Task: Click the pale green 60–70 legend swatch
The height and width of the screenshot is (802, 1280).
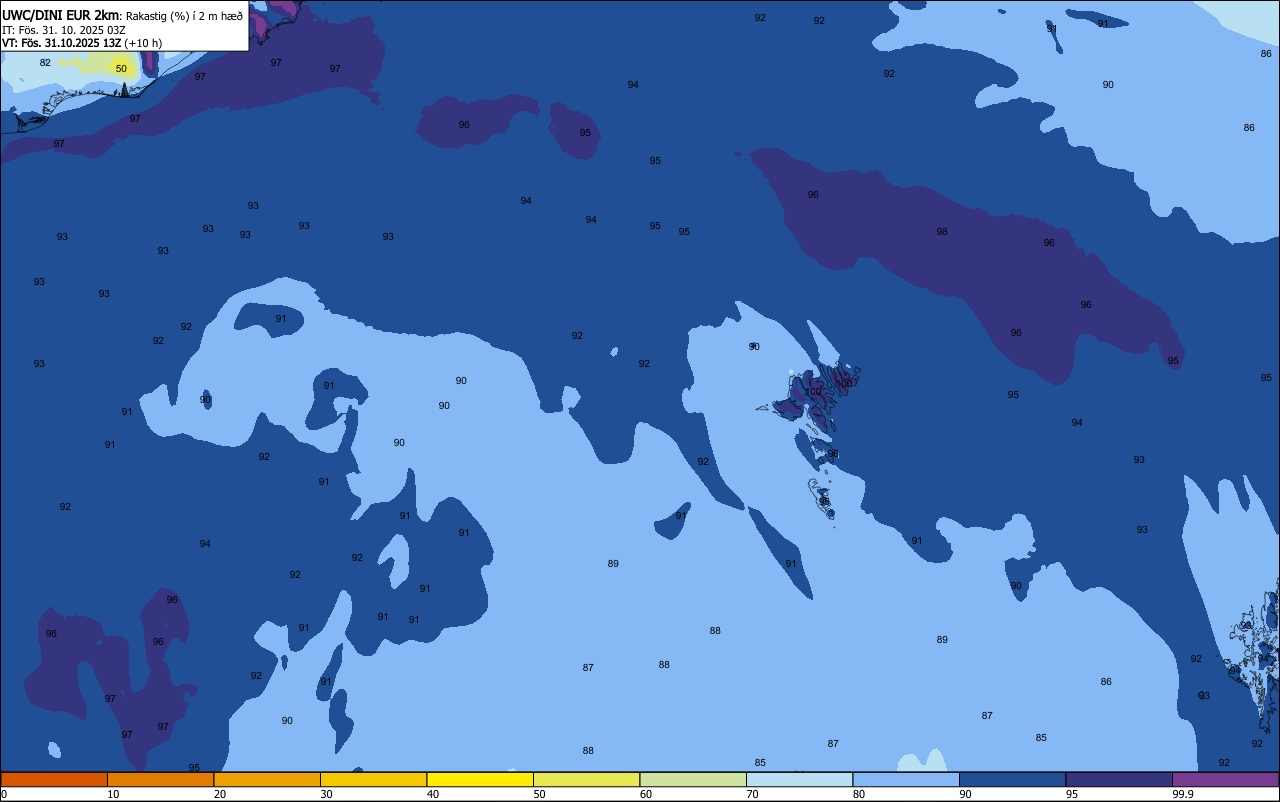Action: point(693,779)
